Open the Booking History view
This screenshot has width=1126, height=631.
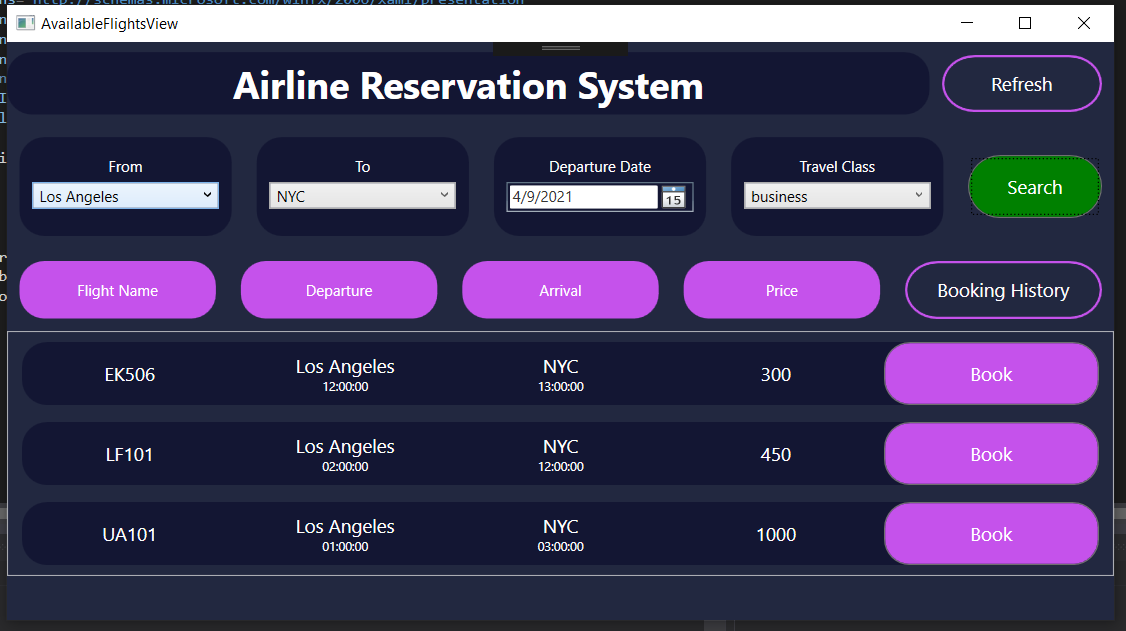point(1003,290)
